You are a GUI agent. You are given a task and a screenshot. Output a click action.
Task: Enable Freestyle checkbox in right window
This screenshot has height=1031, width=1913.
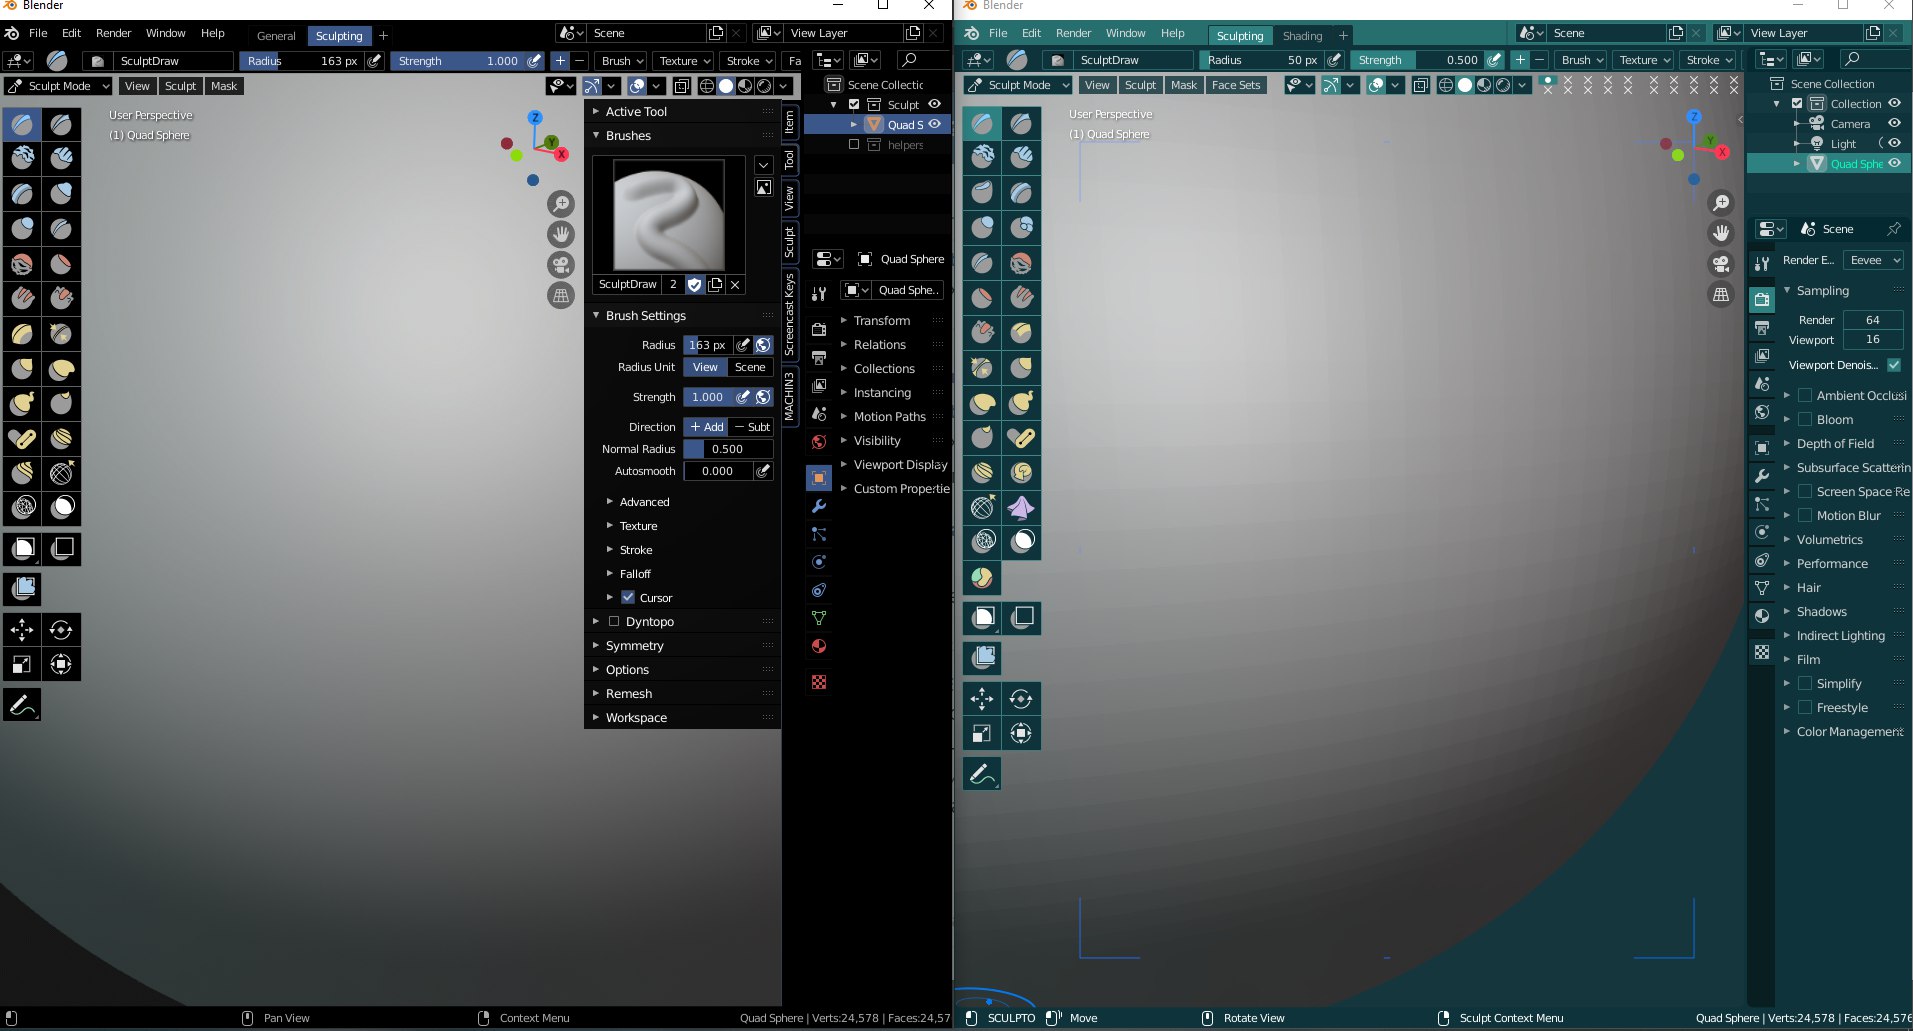point(1805,708)
